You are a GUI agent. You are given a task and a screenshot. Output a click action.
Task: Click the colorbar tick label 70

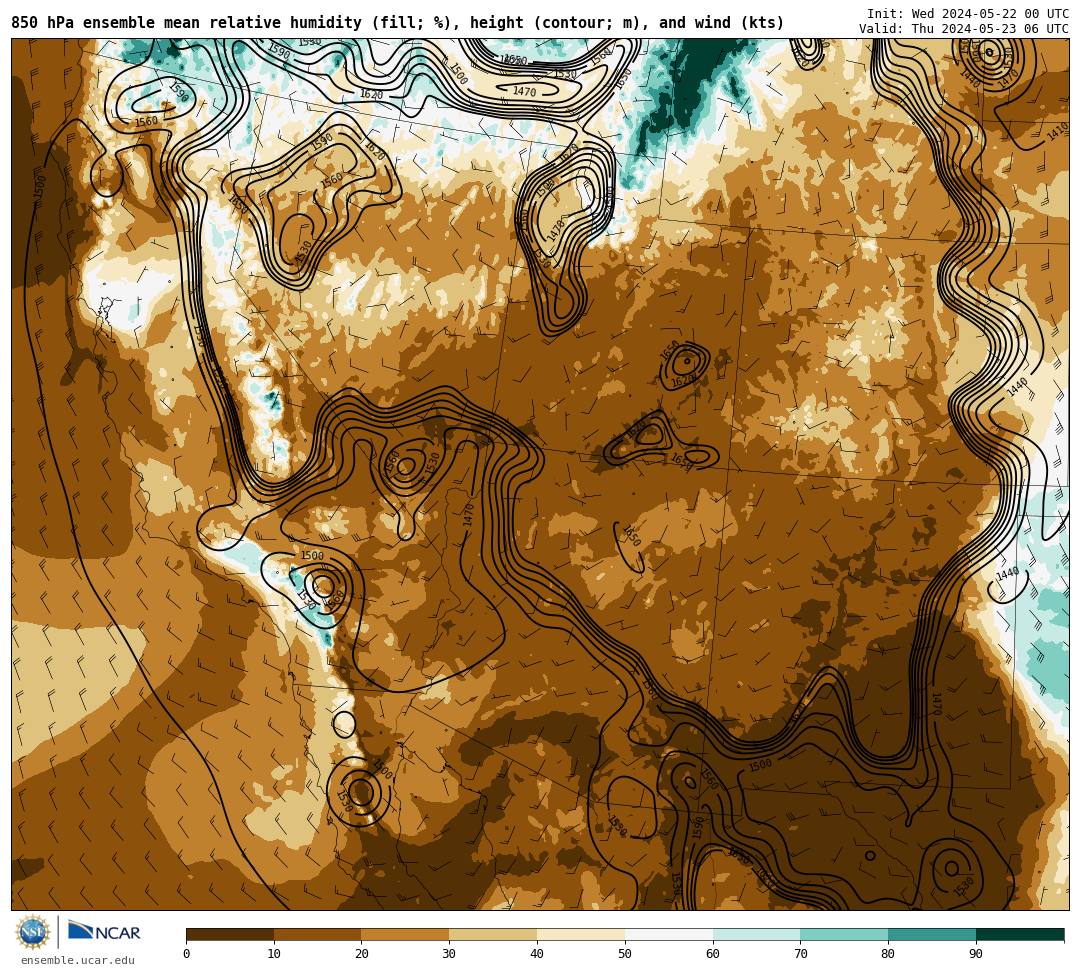click(x=800, y=954)
